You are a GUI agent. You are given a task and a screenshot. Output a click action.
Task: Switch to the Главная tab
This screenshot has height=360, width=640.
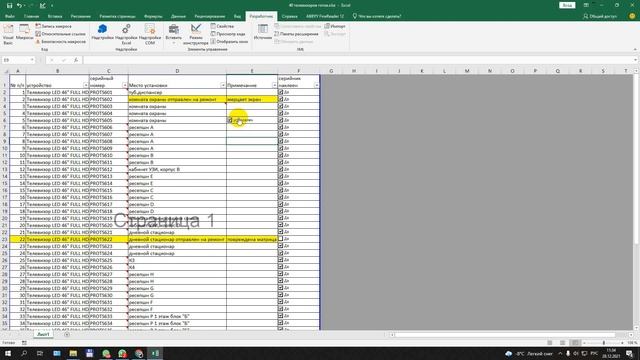(31, 16)
